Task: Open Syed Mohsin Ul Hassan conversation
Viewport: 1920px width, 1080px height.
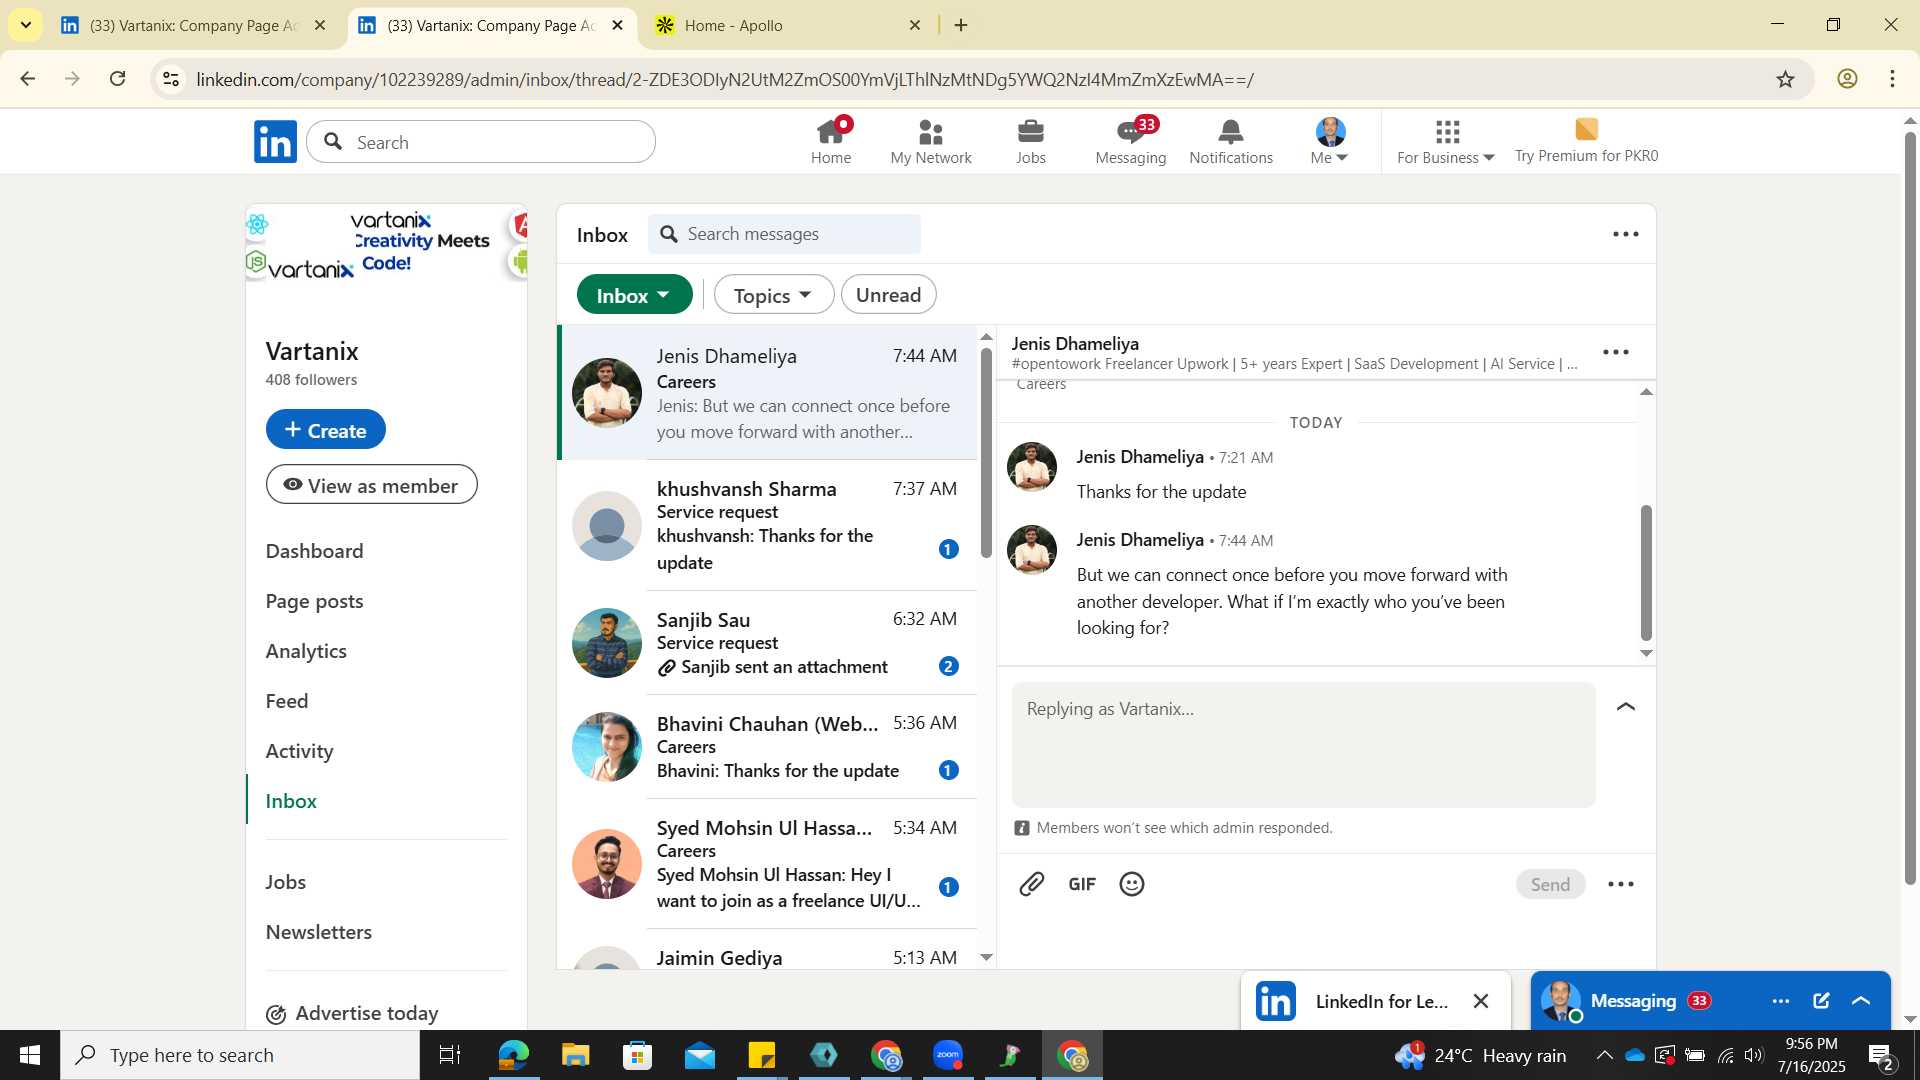Action: [768, 863]
